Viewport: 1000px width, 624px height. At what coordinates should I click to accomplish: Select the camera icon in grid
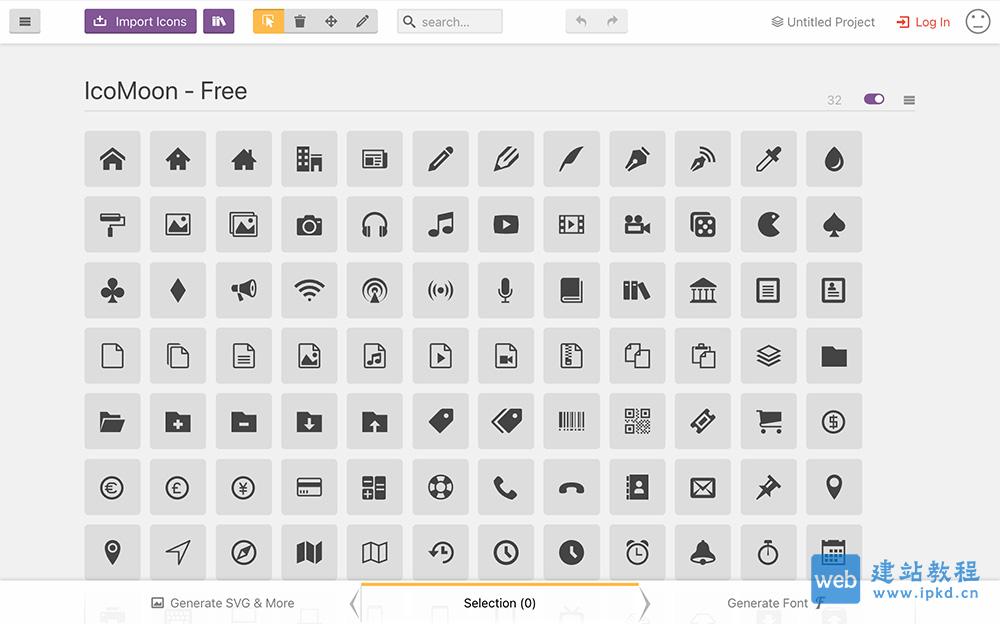[x=309, y=225]
